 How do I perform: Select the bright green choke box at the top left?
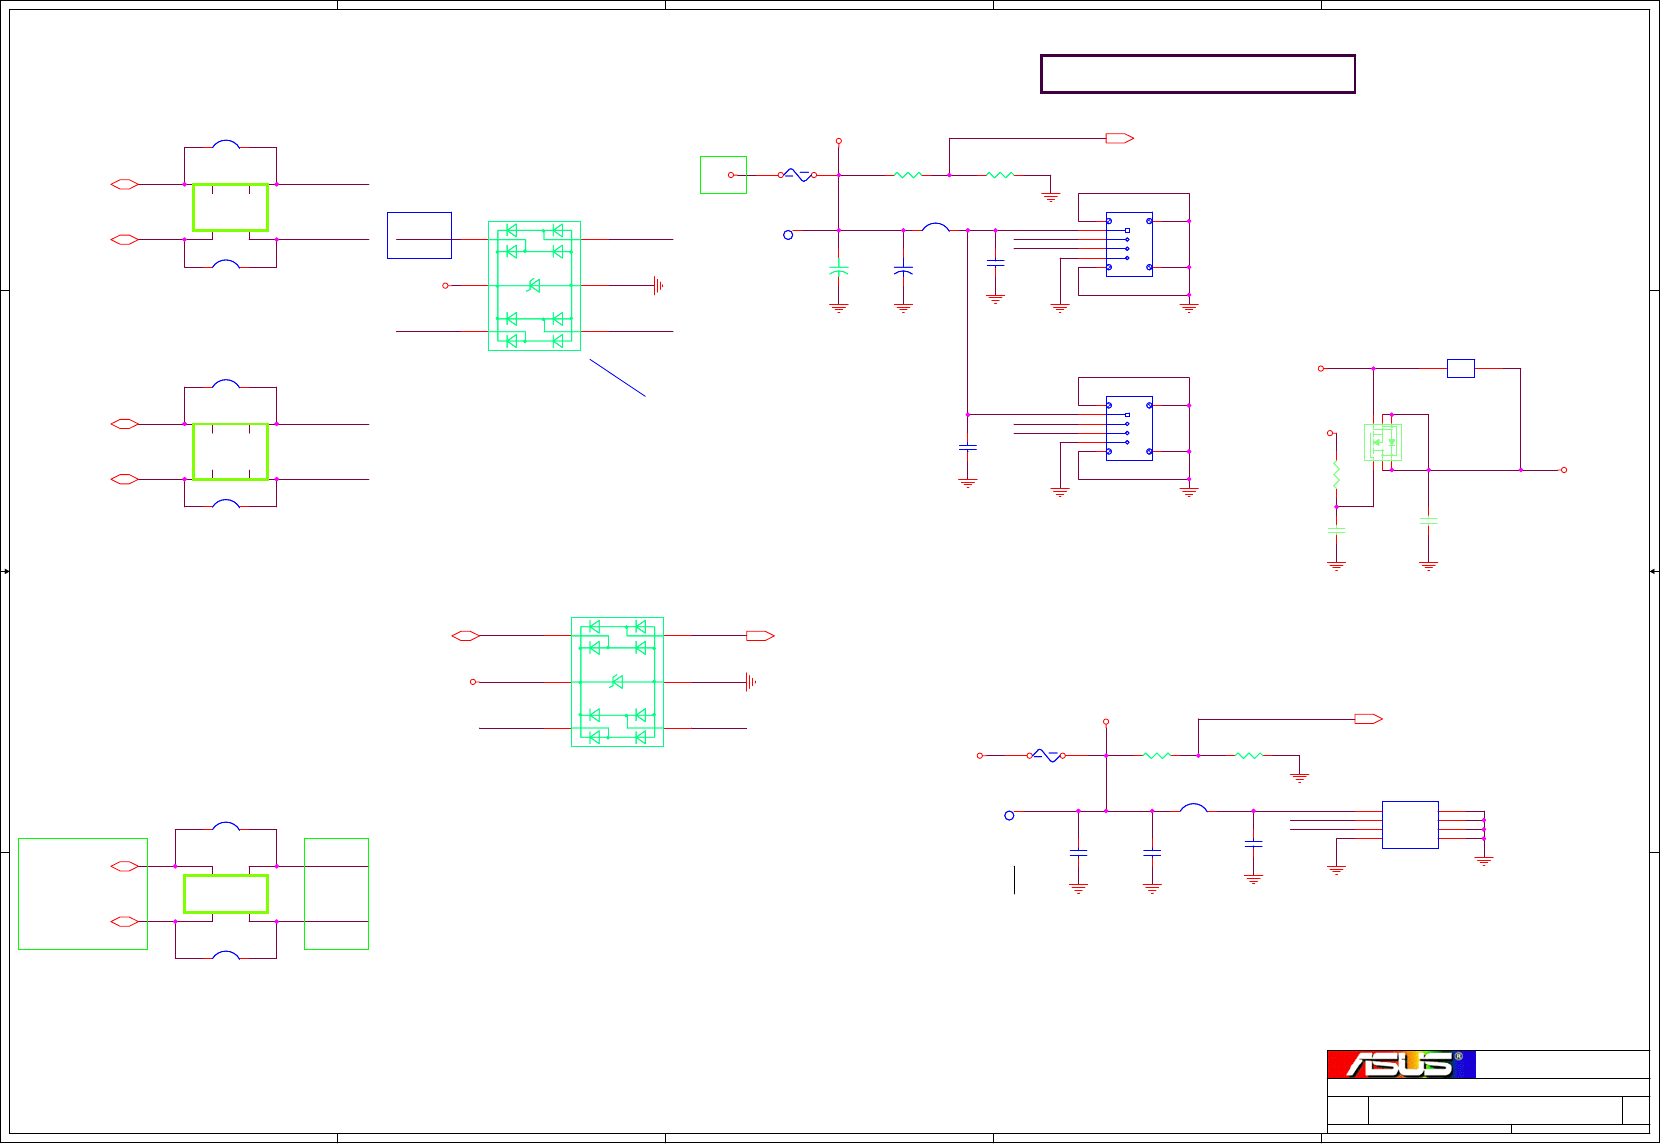coord(230,207)
